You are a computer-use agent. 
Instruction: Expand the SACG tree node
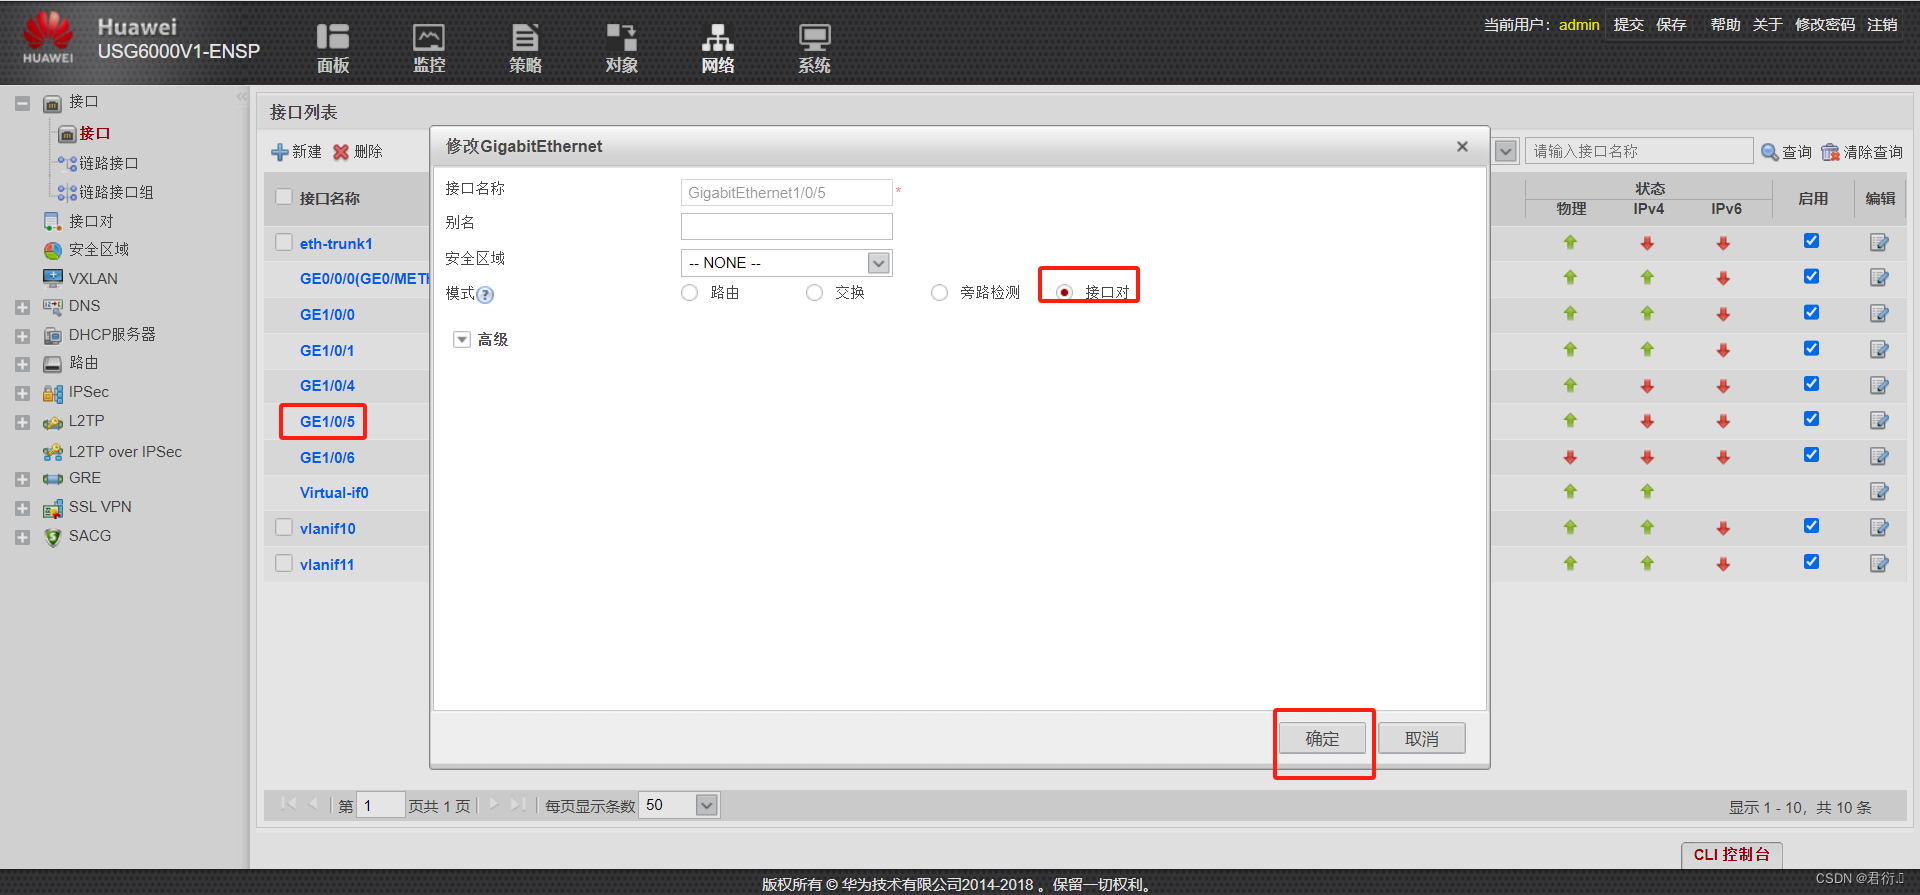pos(22,537)
